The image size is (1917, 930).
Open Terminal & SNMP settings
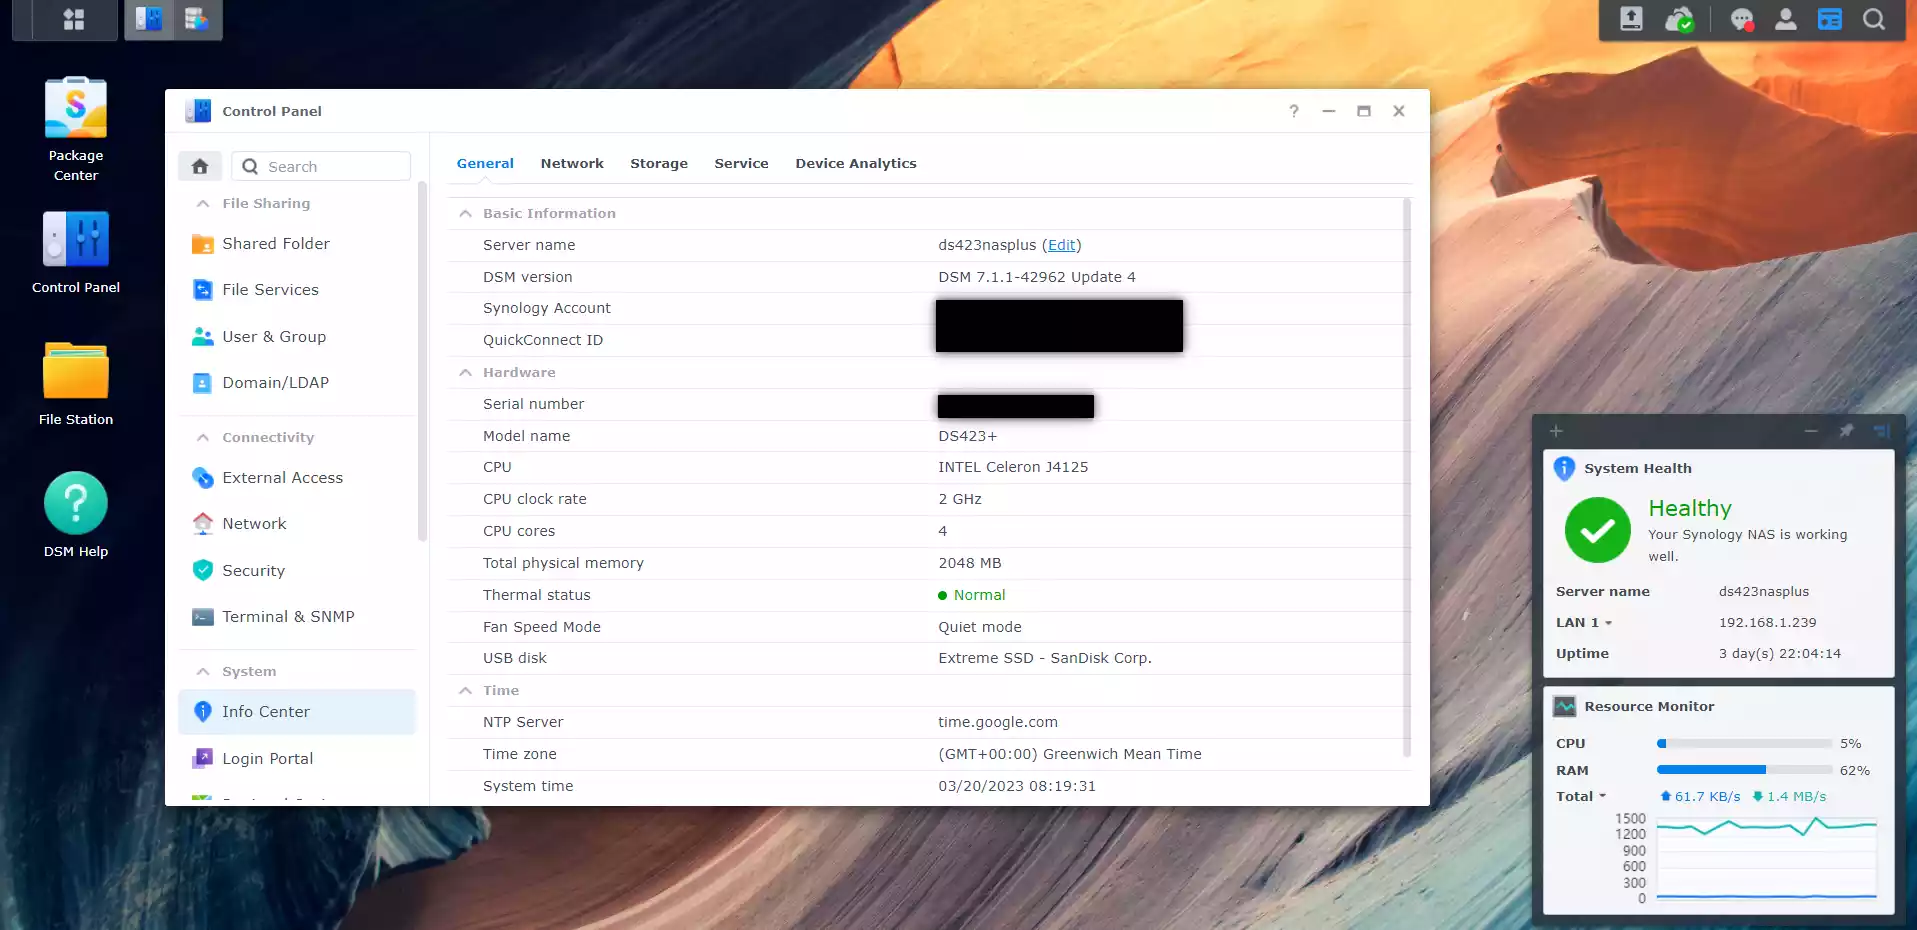click(x=297, y=617)
